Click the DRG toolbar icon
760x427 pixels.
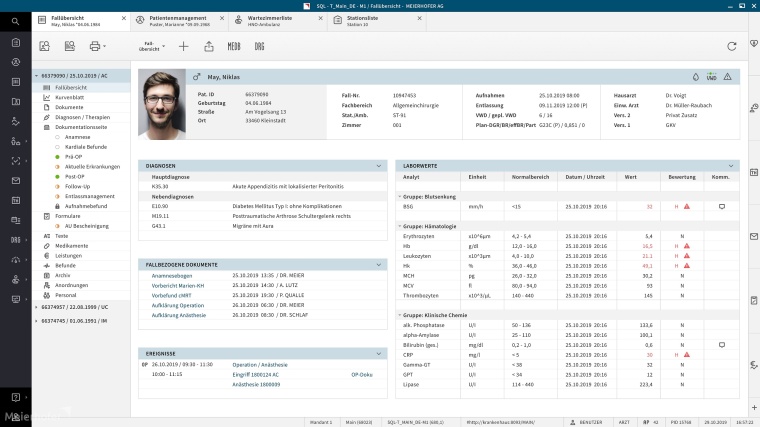(259, 46)
